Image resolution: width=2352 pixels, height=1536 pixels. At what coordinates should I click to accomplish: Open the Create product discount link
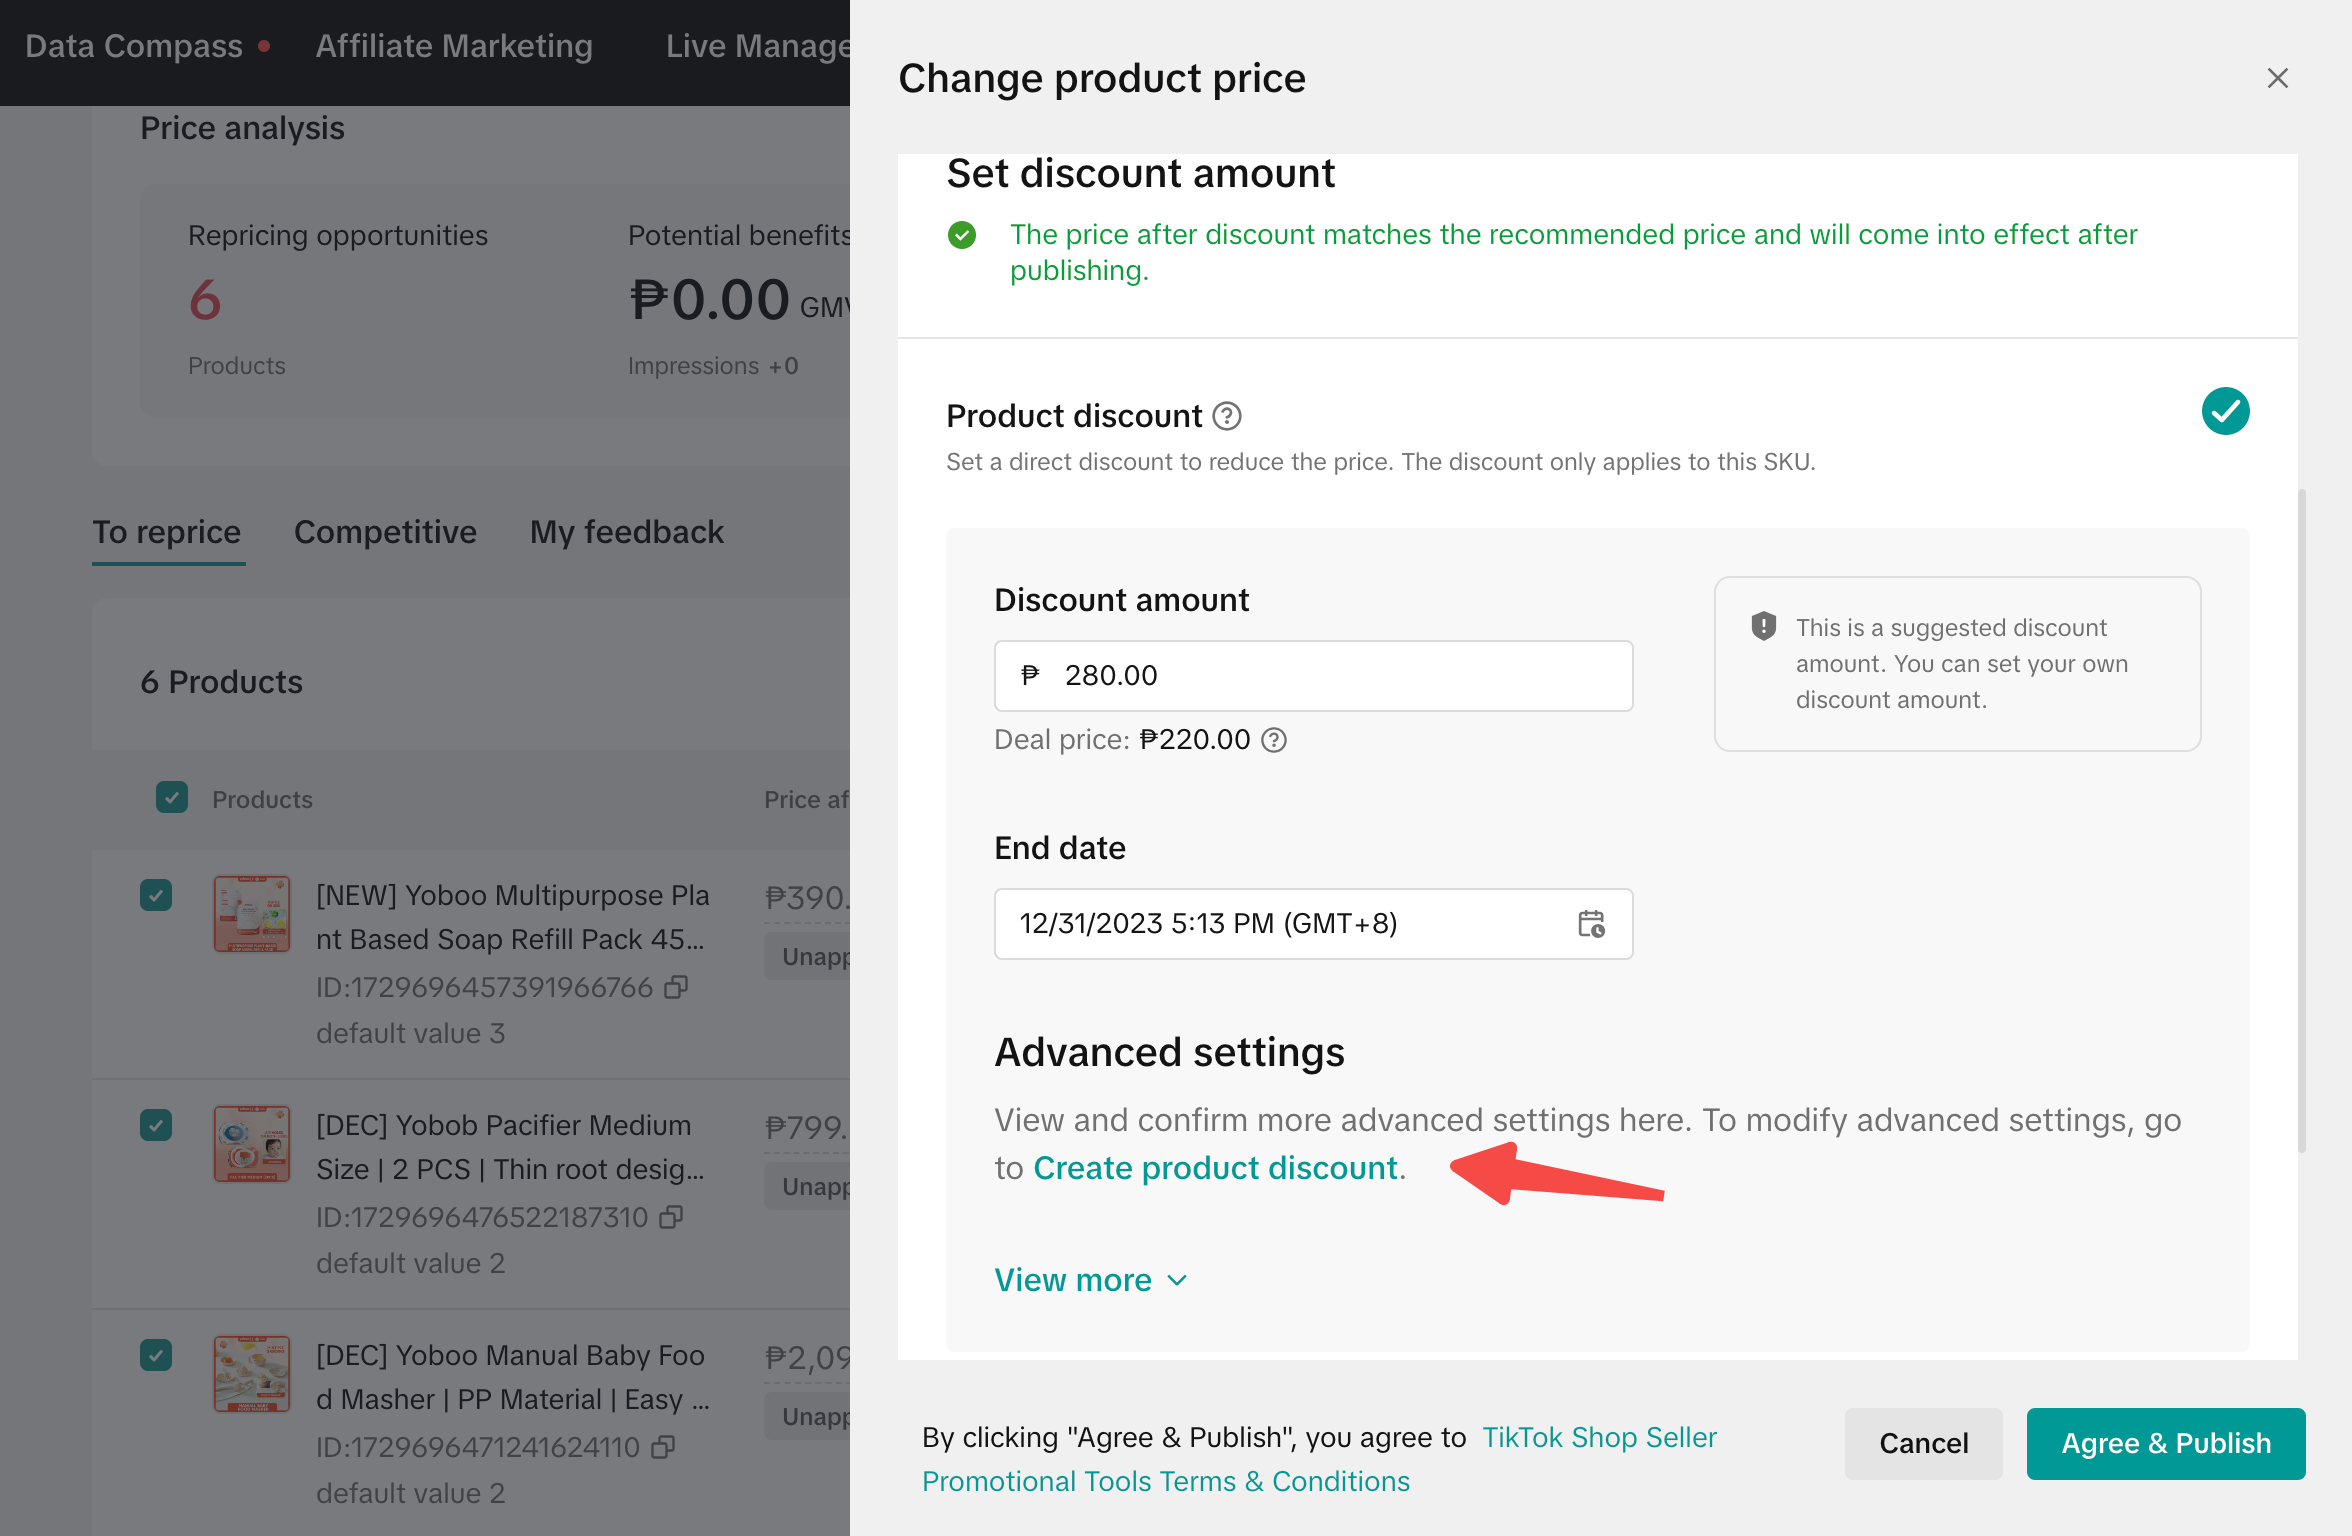point(1215,1168)
